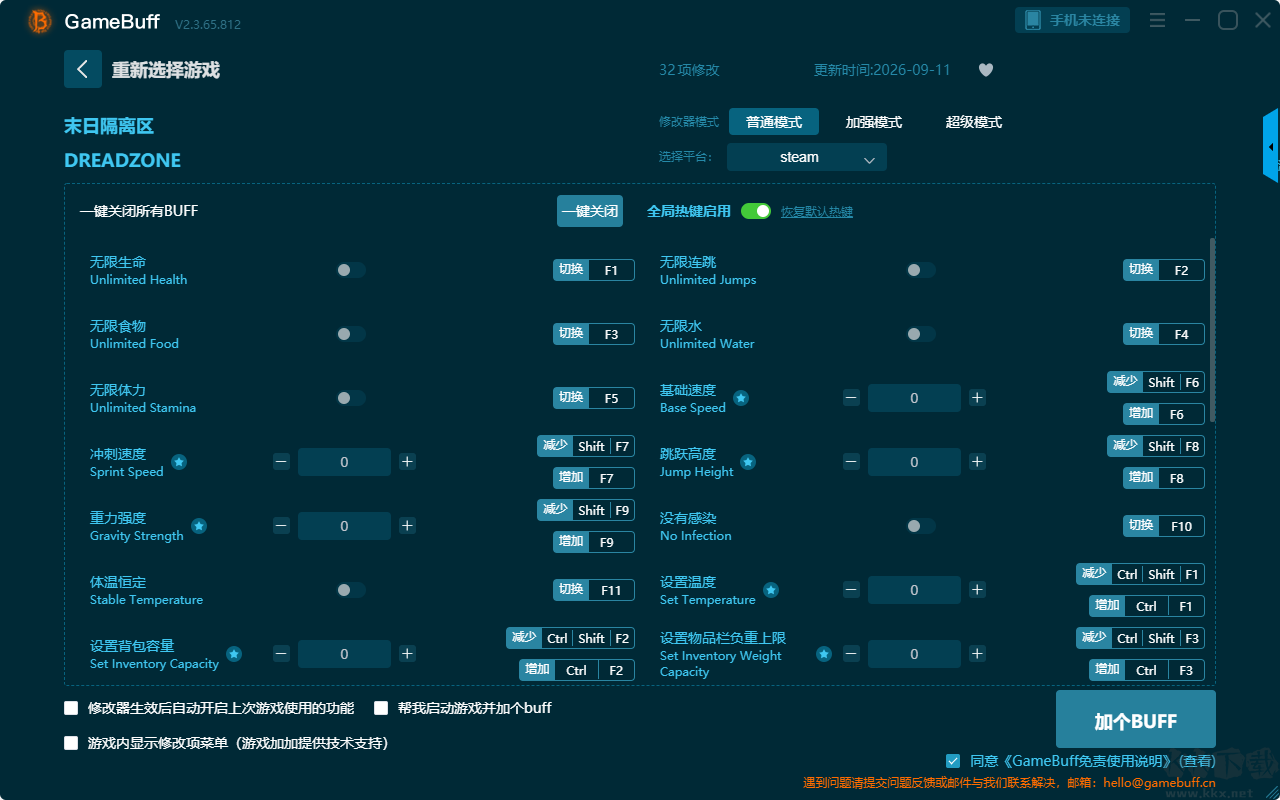Decrease Set Temperature with minus button
Image resolution: width=1280 pixels, height=800 pixels.
click(851, 590)
